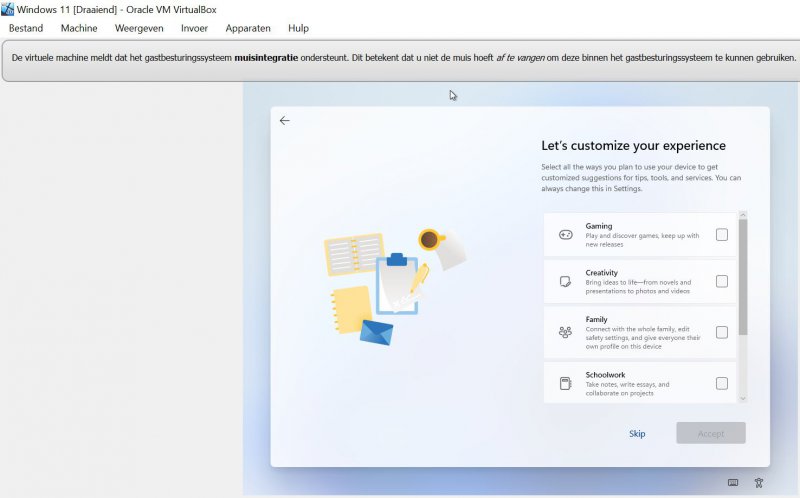Select the Schoolwork option title

605,375
